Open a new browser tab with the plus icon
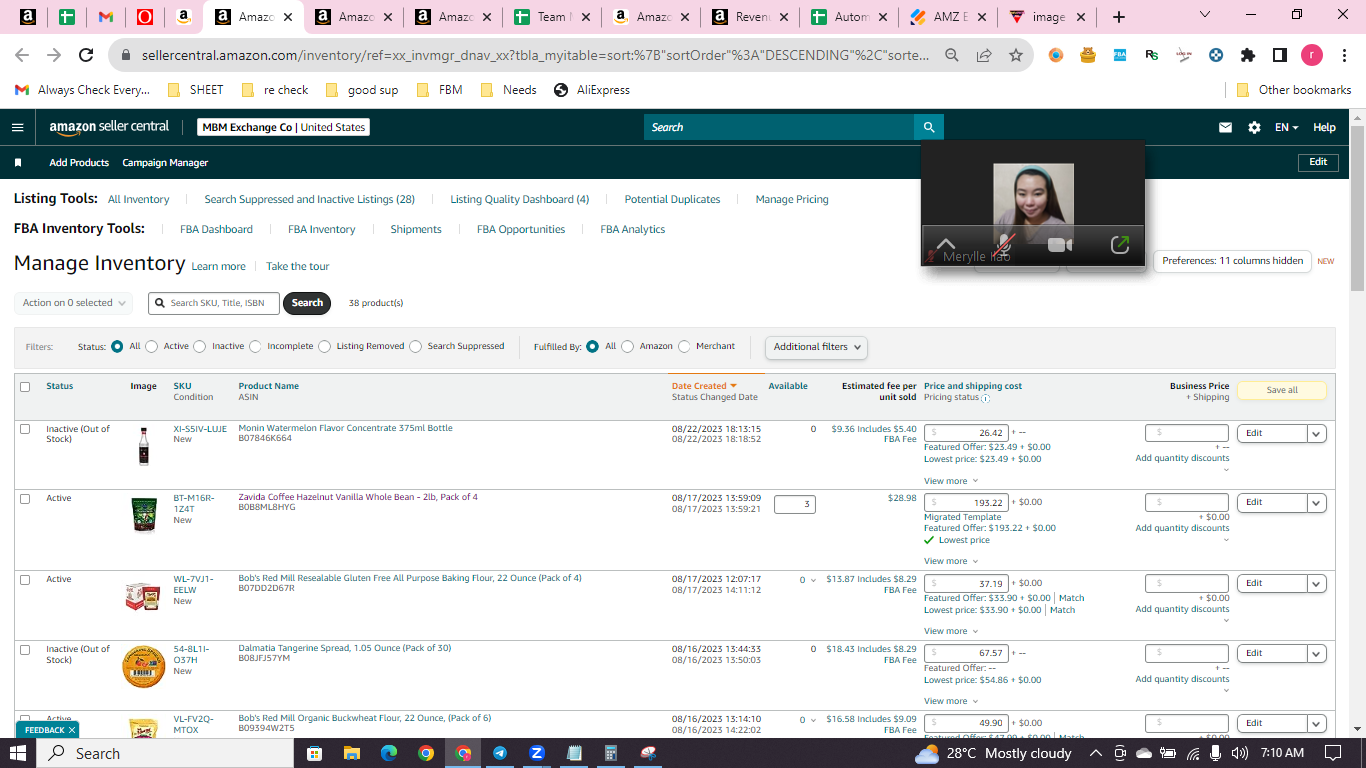The image size is (1366, 768). click(x=1119, y=17)
